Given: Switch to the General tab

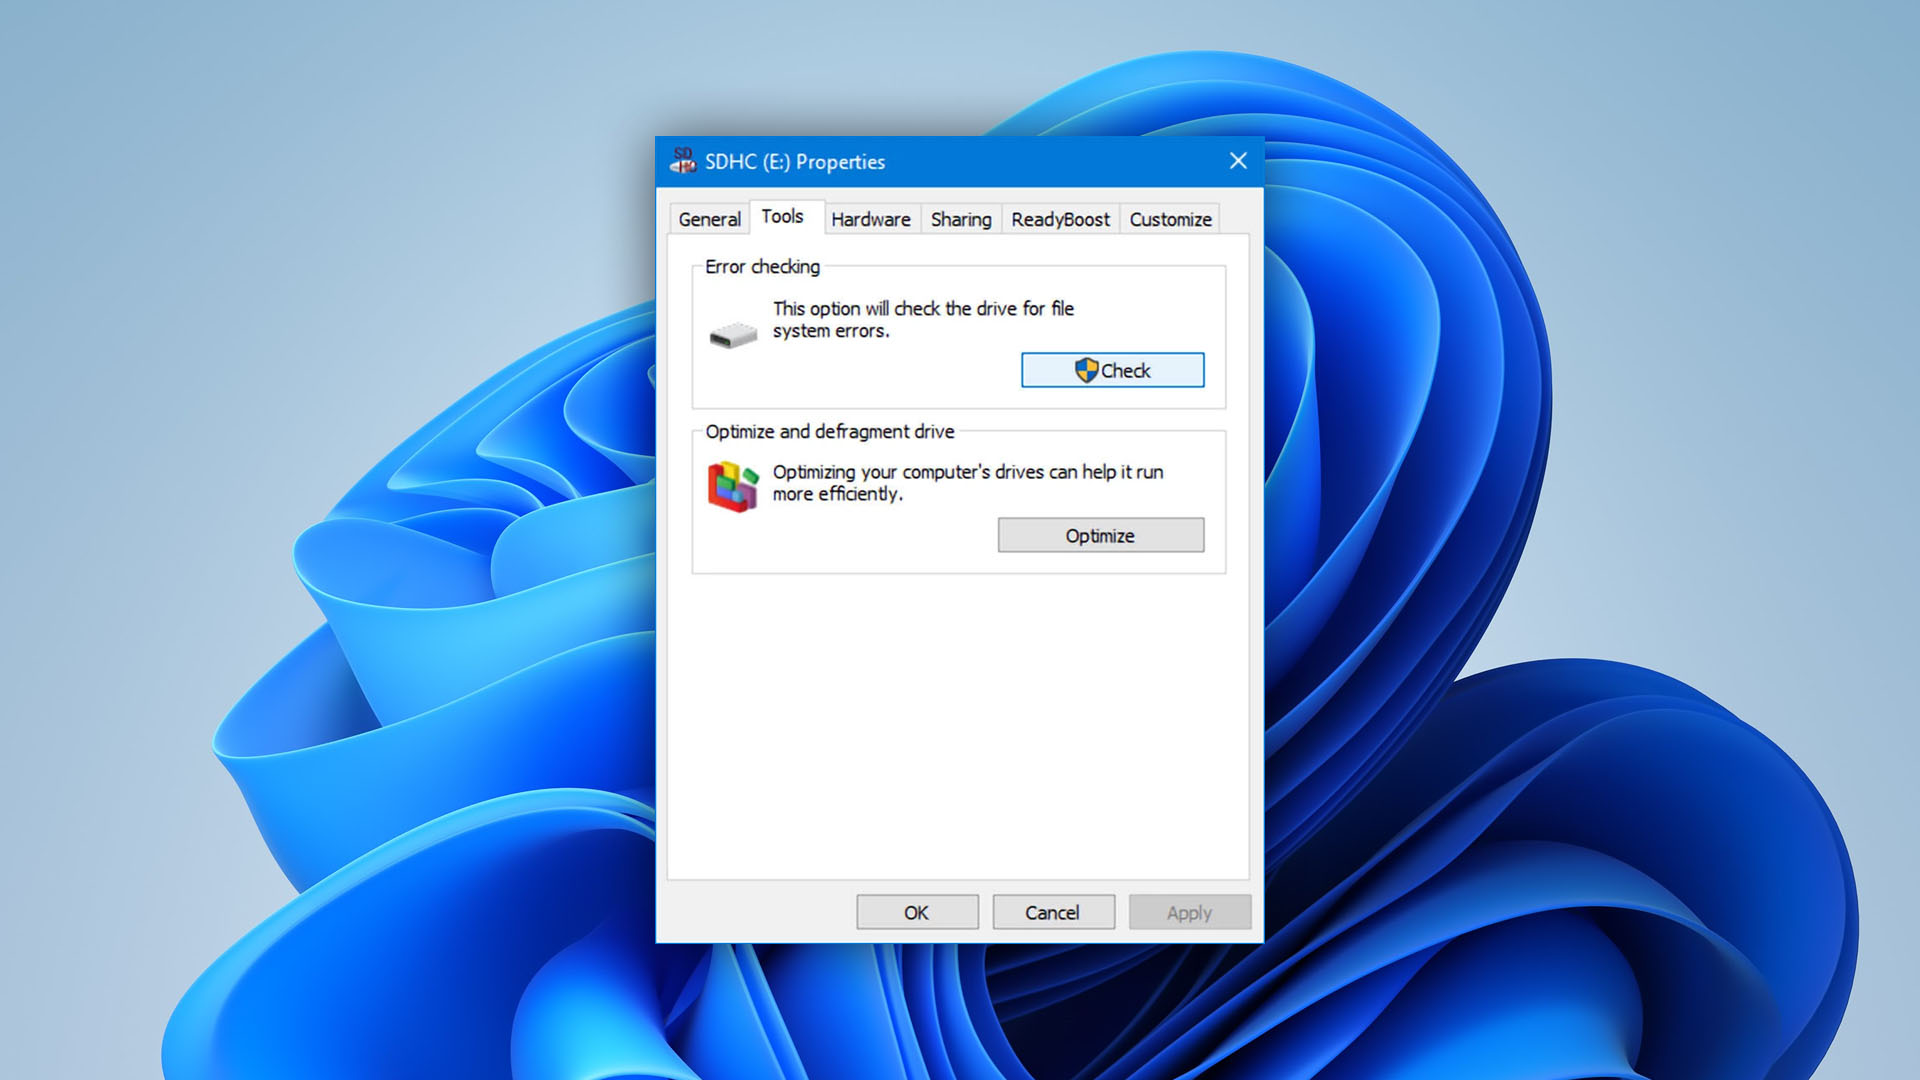Looking at the screenshot, I should tap(709, 219).
